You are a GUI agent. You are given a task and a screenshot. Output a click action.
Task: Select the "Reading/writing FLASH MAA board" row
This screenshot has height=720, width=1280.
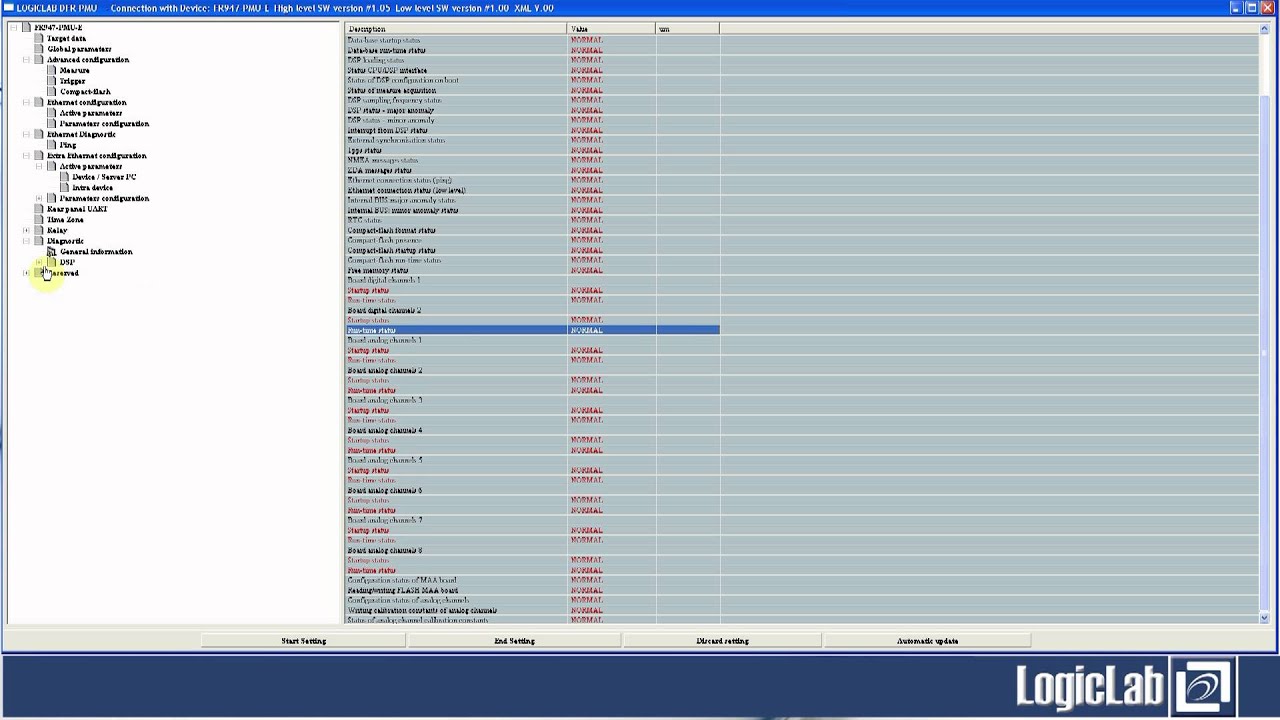(532, 590)
